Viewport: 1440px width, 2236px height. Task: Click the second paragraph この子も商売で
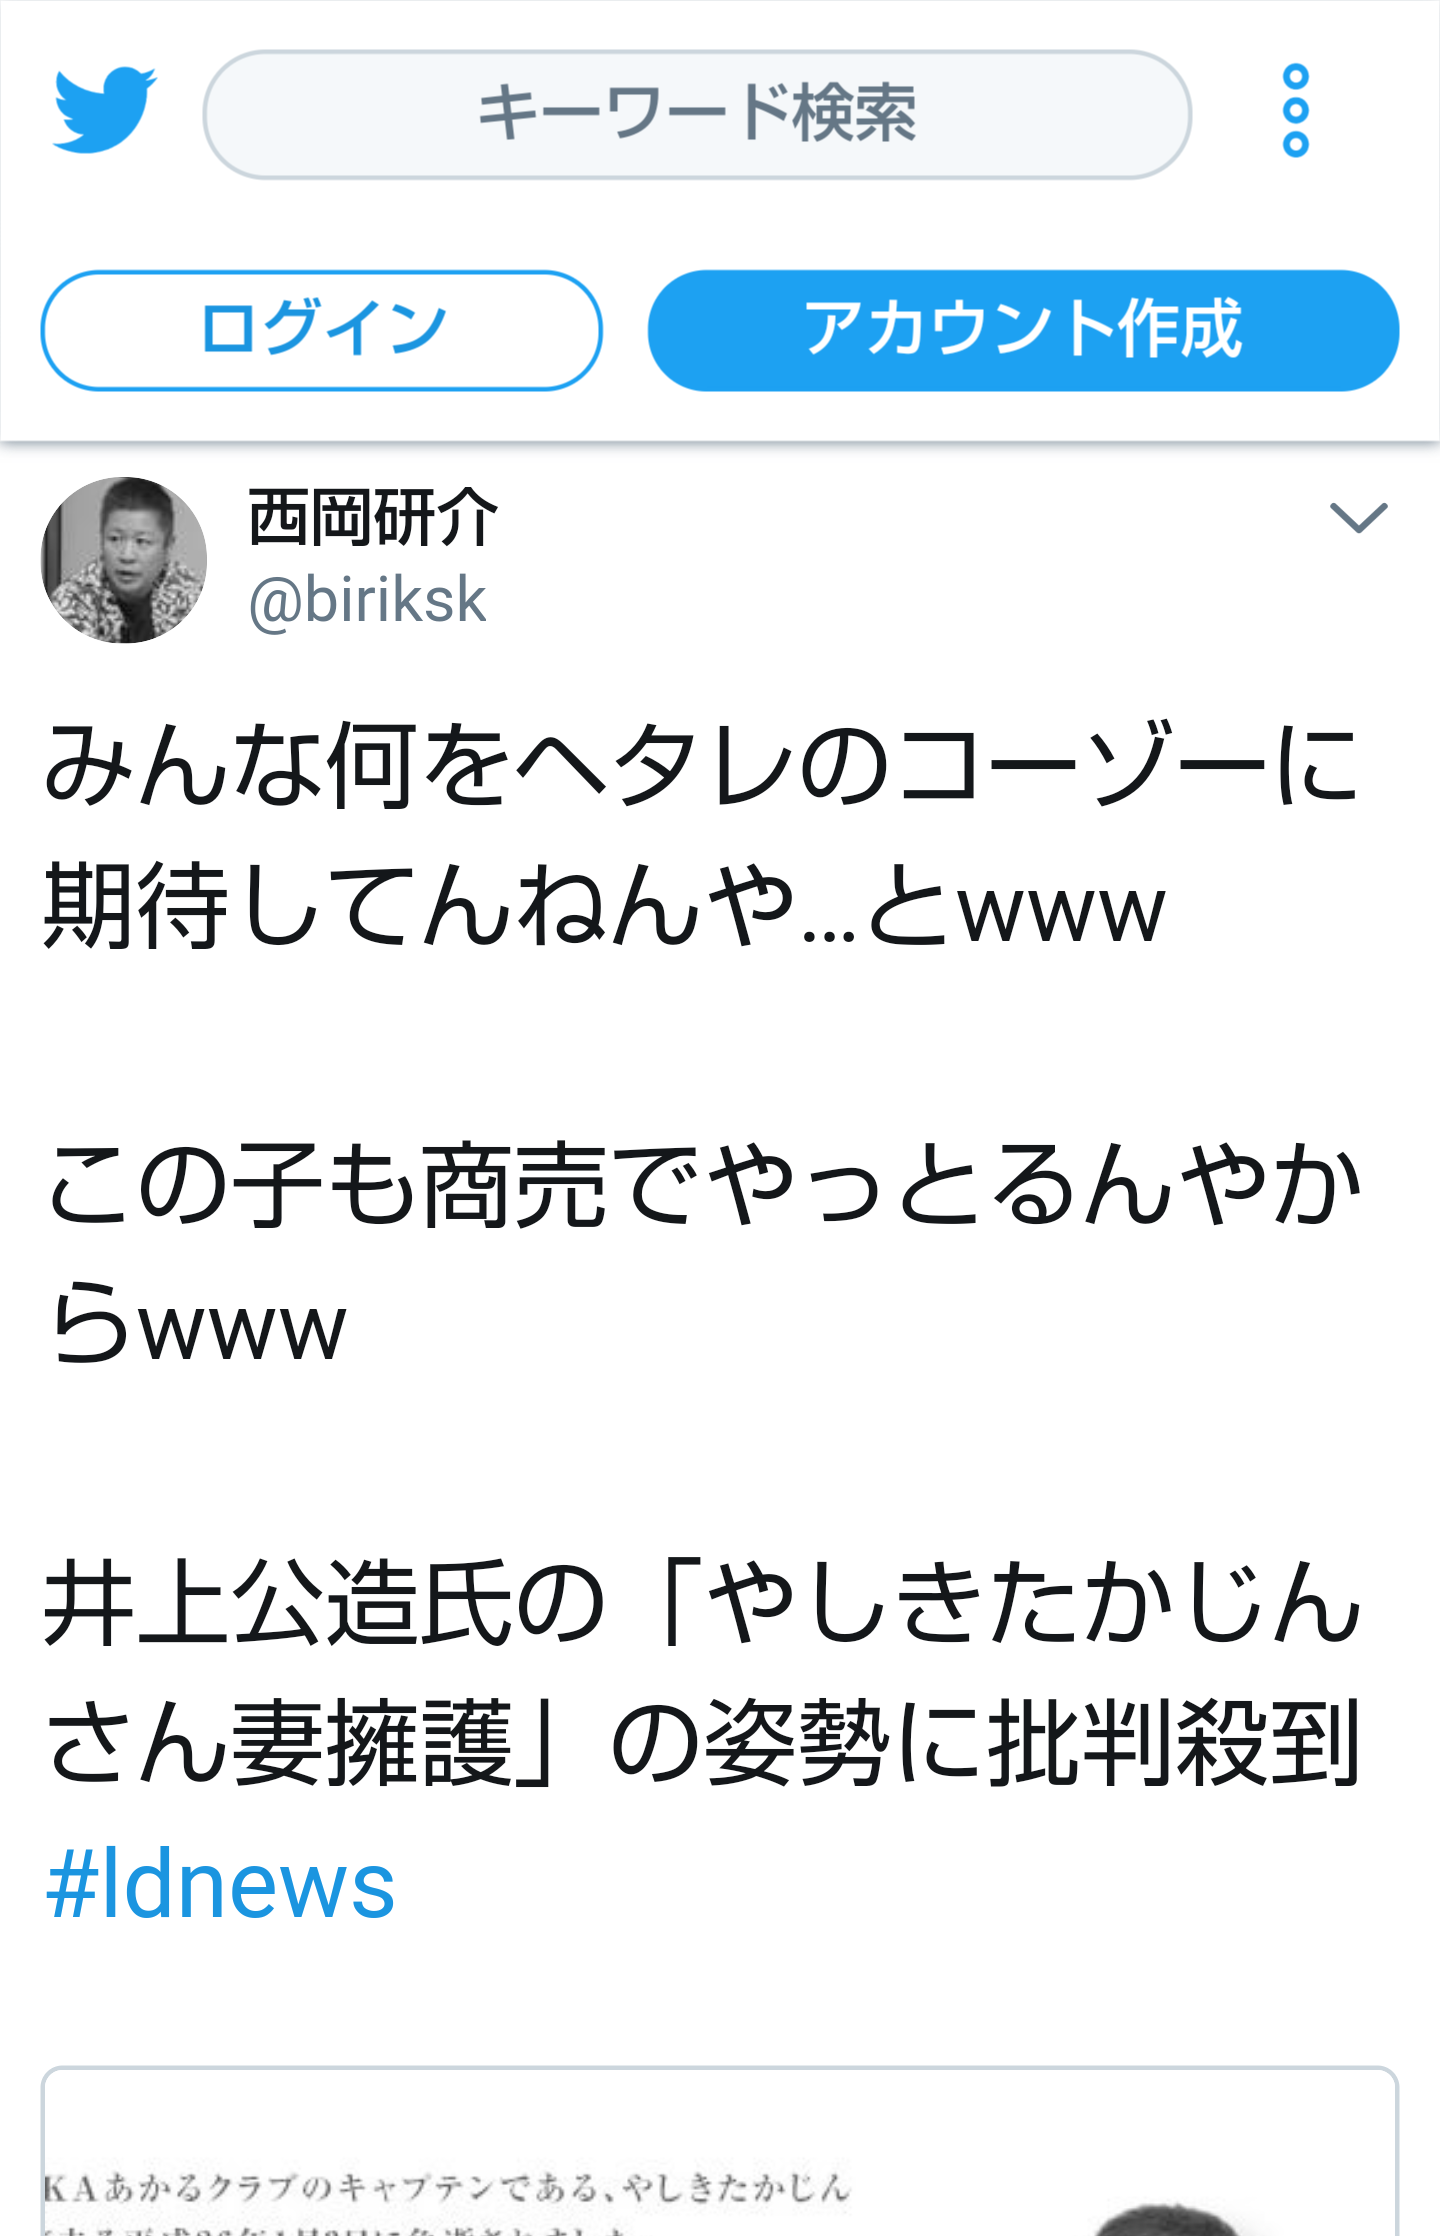tap(702, 1253)
